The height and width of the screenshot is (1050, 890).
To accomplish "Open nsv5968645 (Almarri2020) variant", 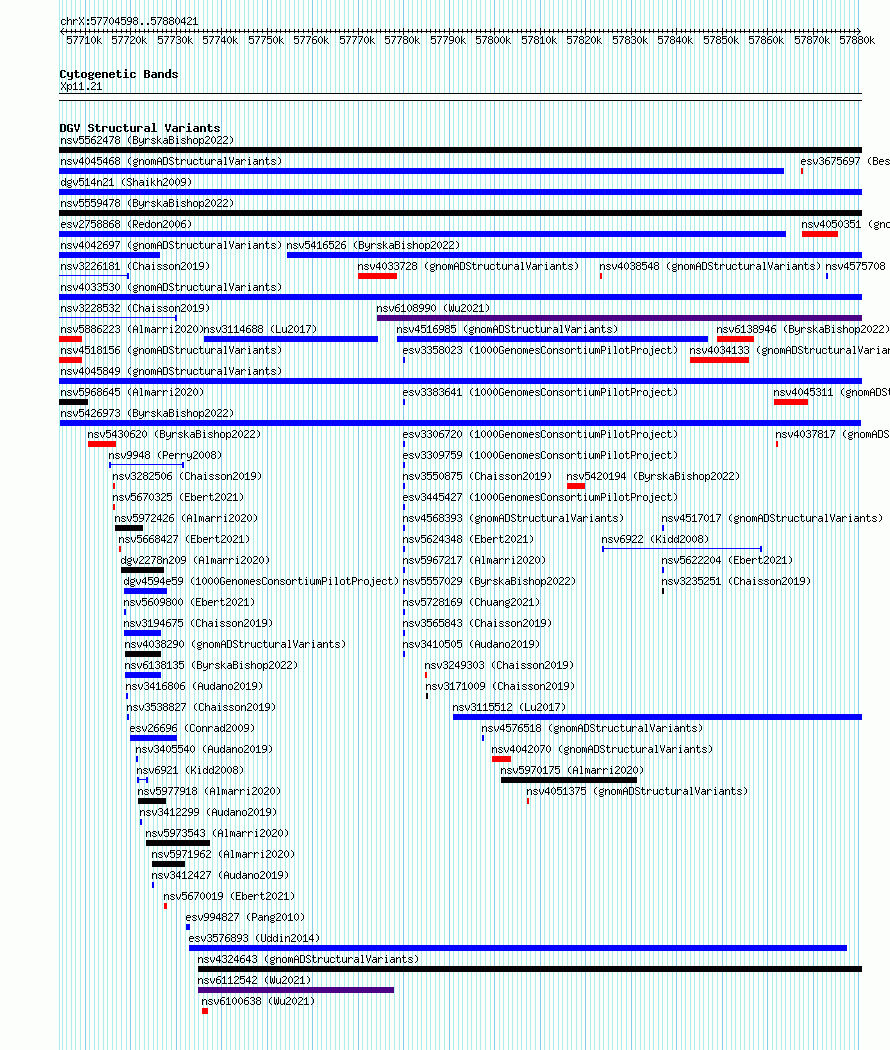I will click(132, 392).
